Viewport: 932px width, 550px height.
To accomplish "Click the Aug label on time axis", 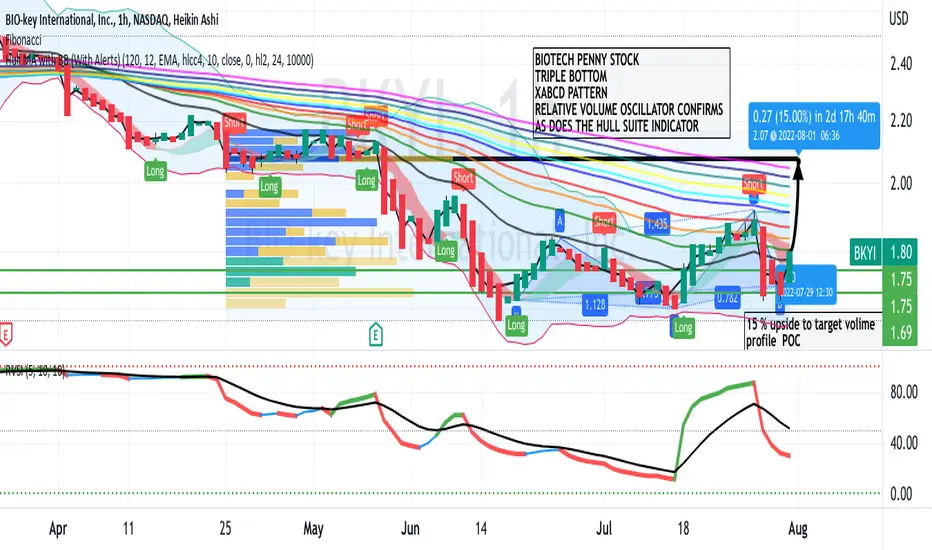I will point(798,529).
